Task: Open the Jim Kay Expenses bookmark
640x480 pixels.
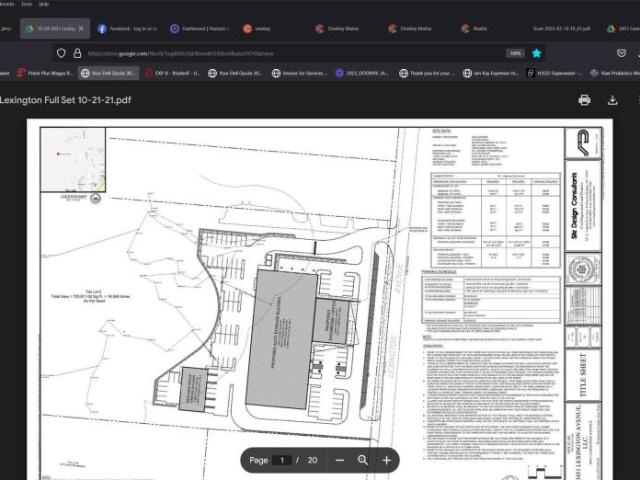Action: 490,73
